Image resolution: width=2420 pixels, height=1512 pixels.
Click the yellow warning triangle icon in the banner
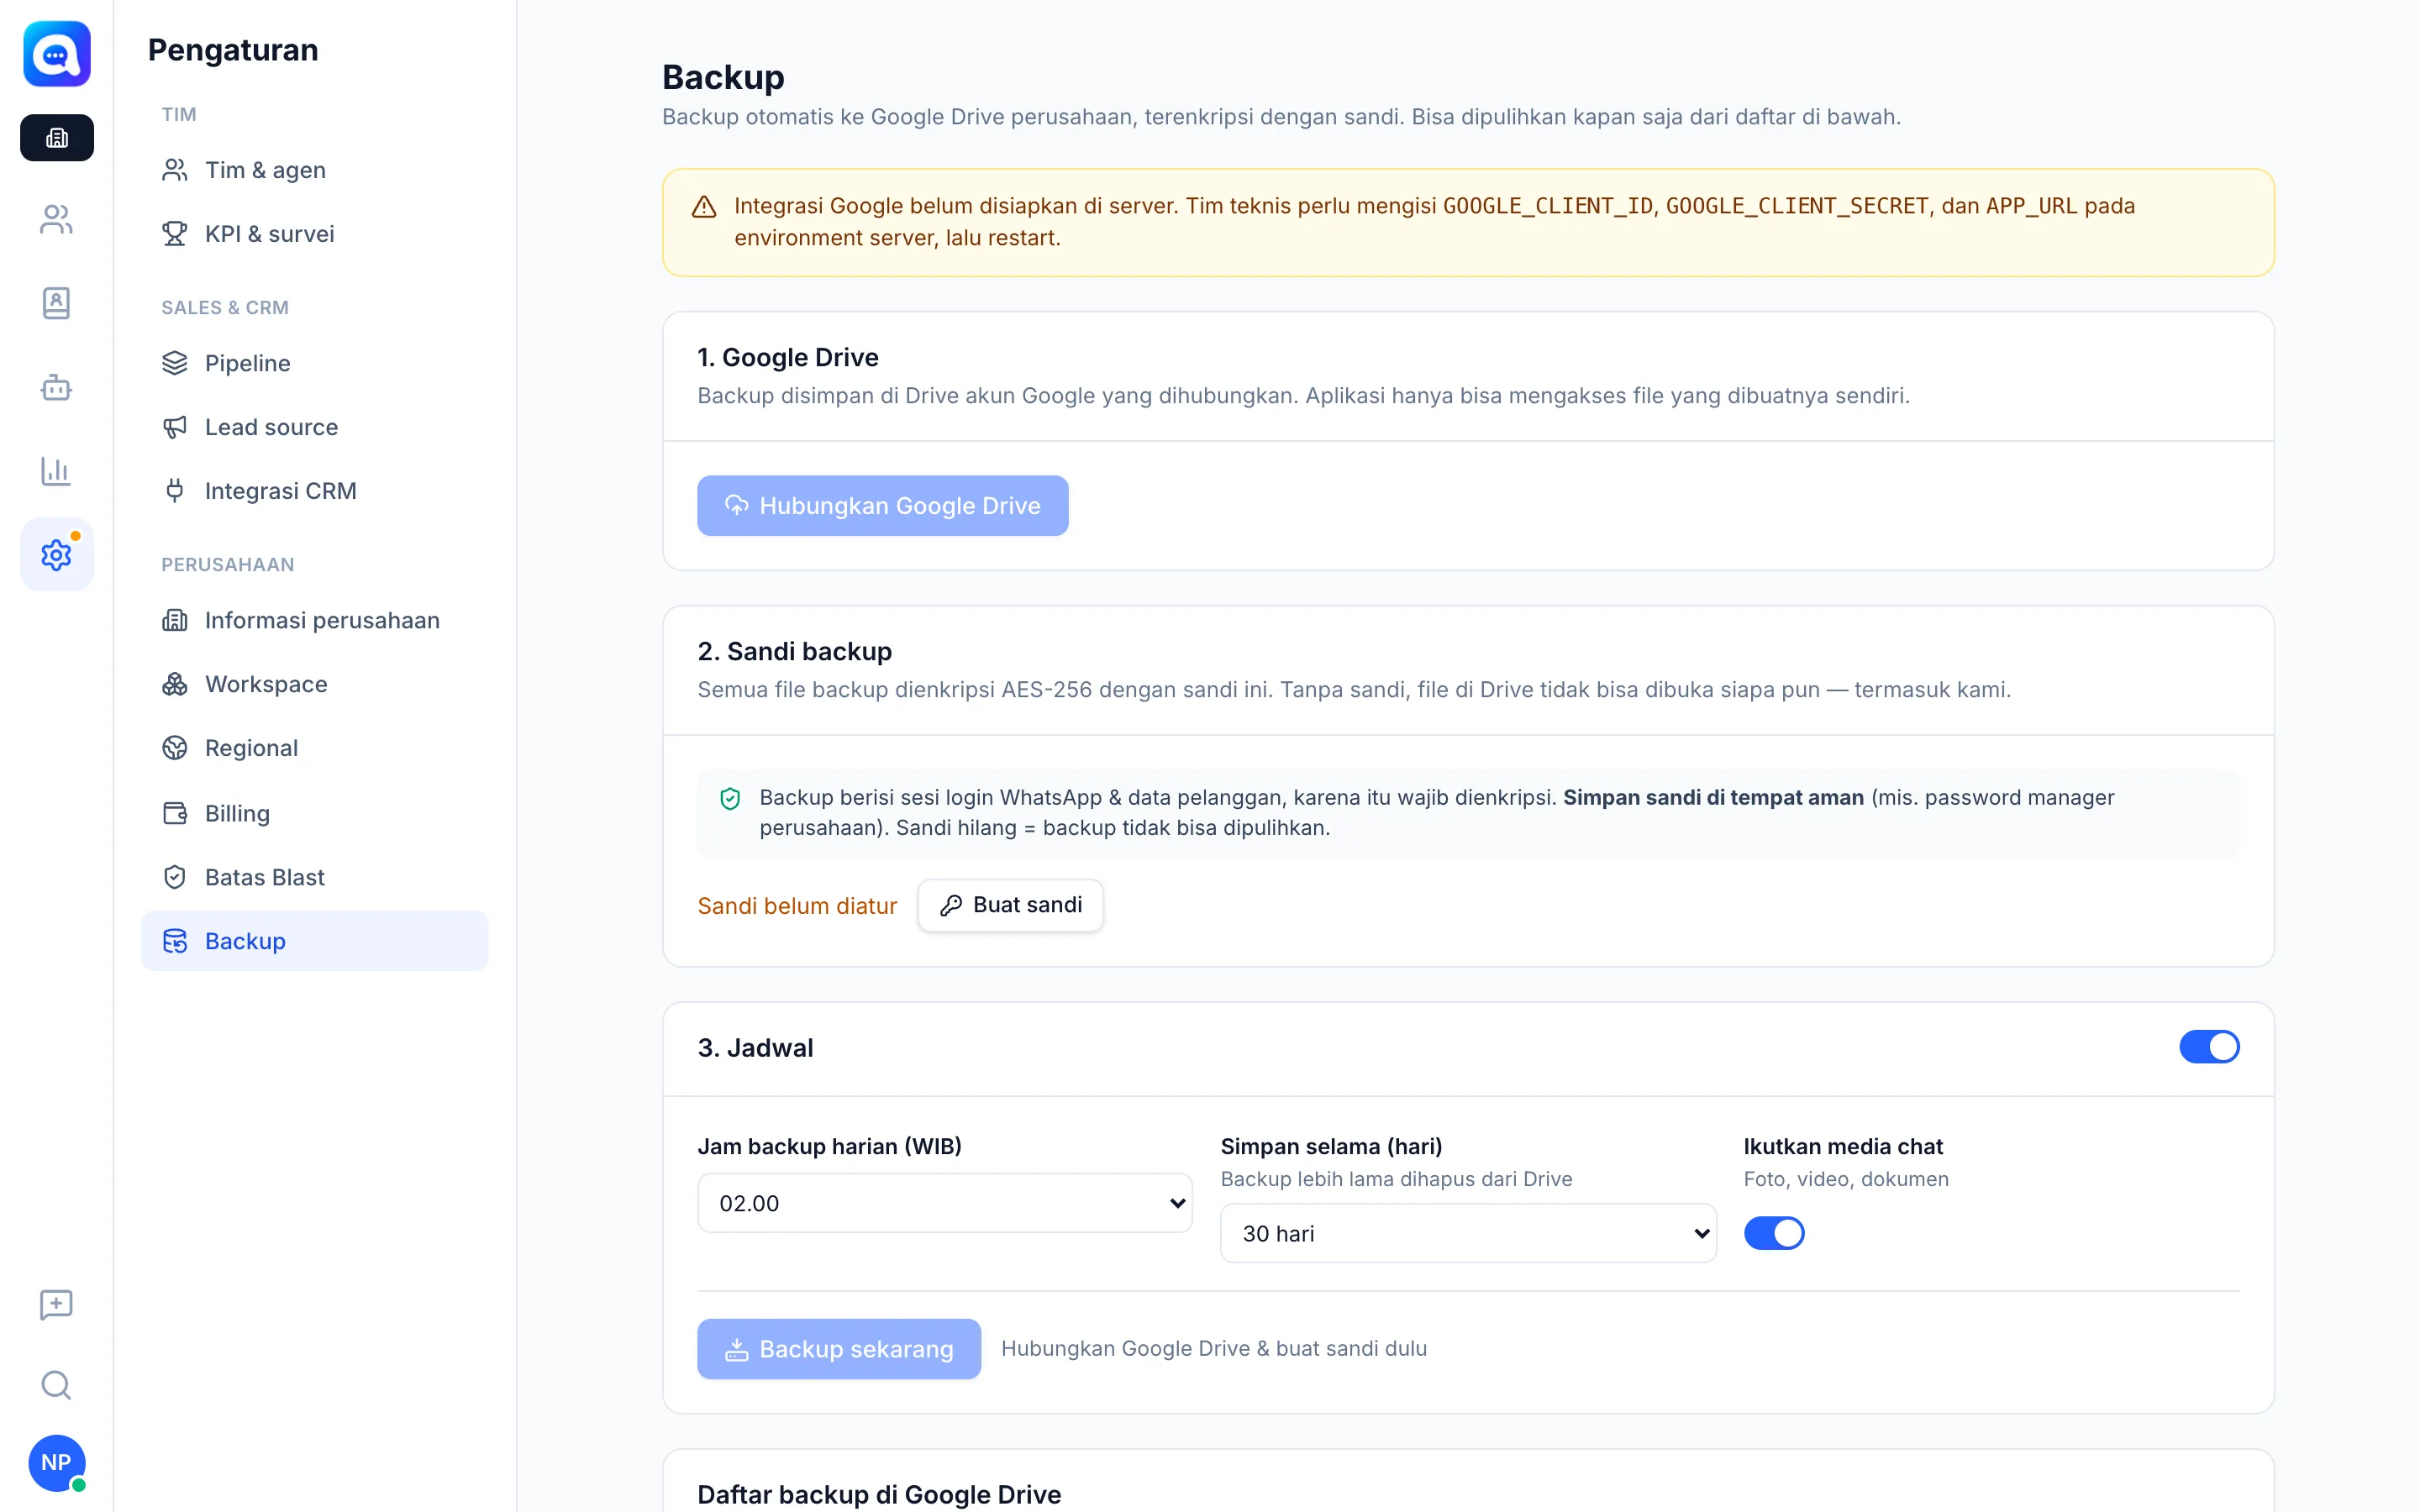[704, 207]
